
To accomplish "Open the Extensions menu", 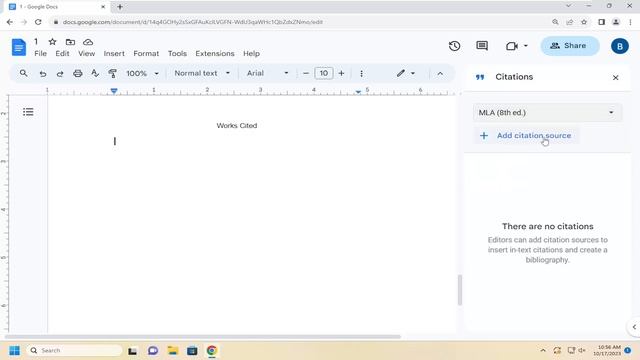I will pyautogui.click(x=215, y=53).
